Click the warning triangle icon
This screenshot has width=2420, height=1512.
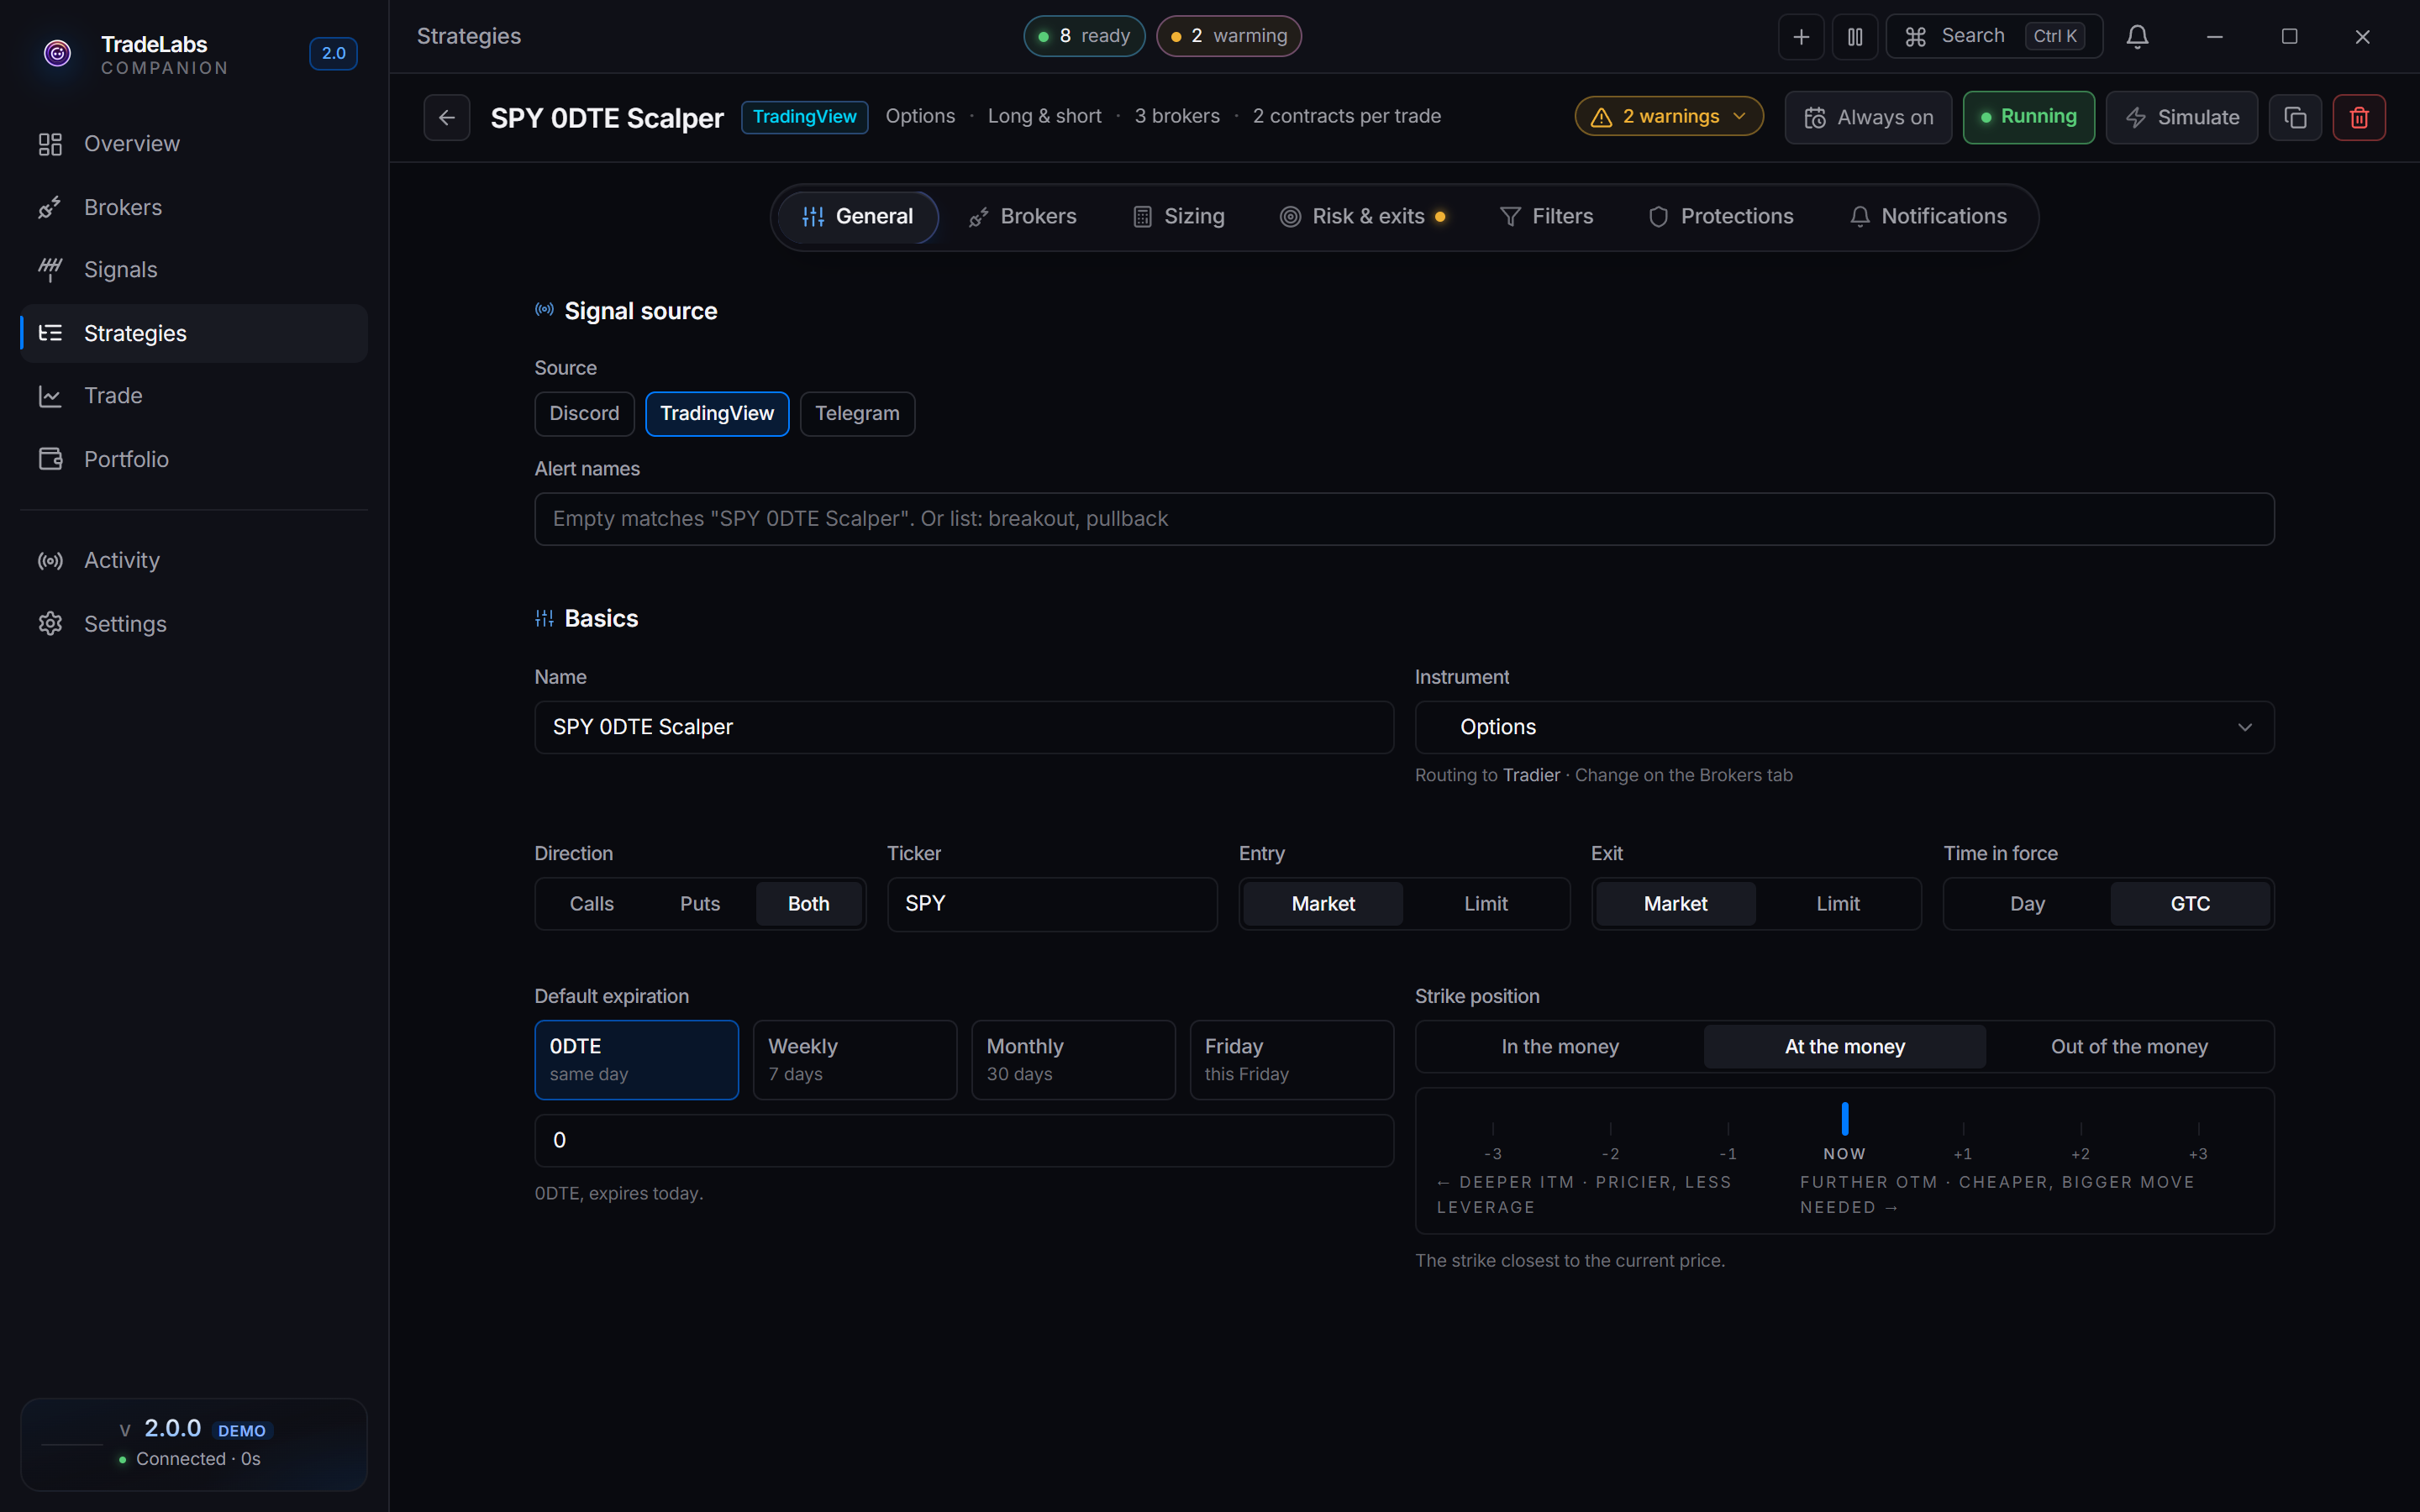click(1601, 117)
